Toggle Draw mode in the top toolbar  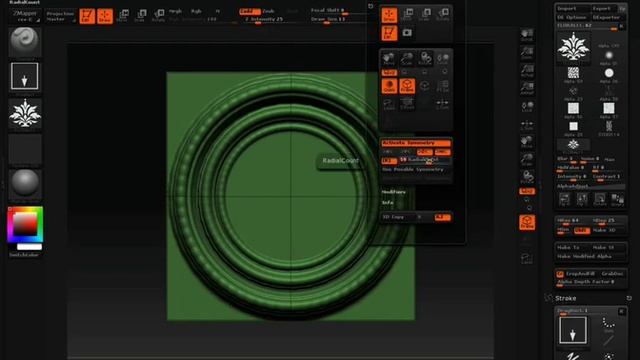104,16
